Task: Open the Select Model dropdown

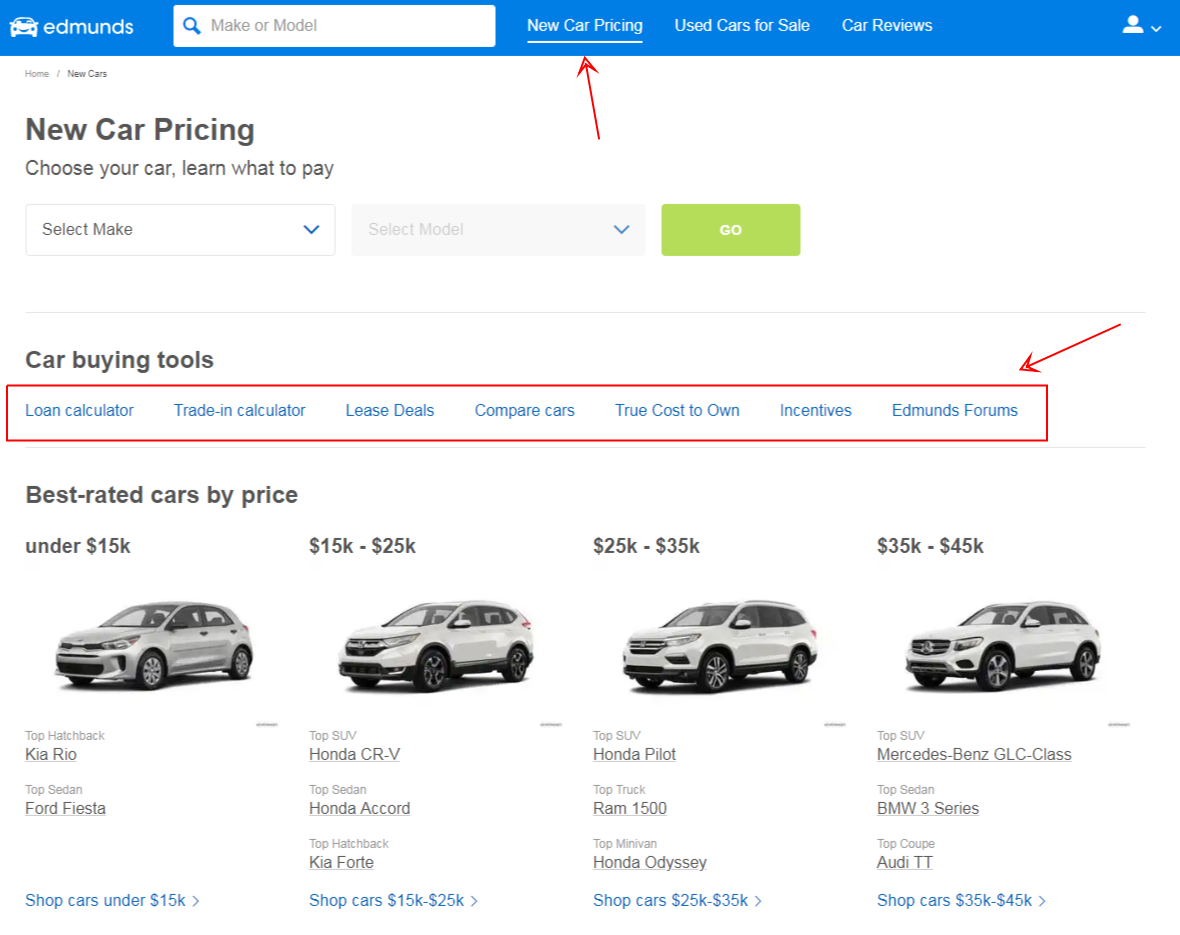Action: tap(498, 230)
